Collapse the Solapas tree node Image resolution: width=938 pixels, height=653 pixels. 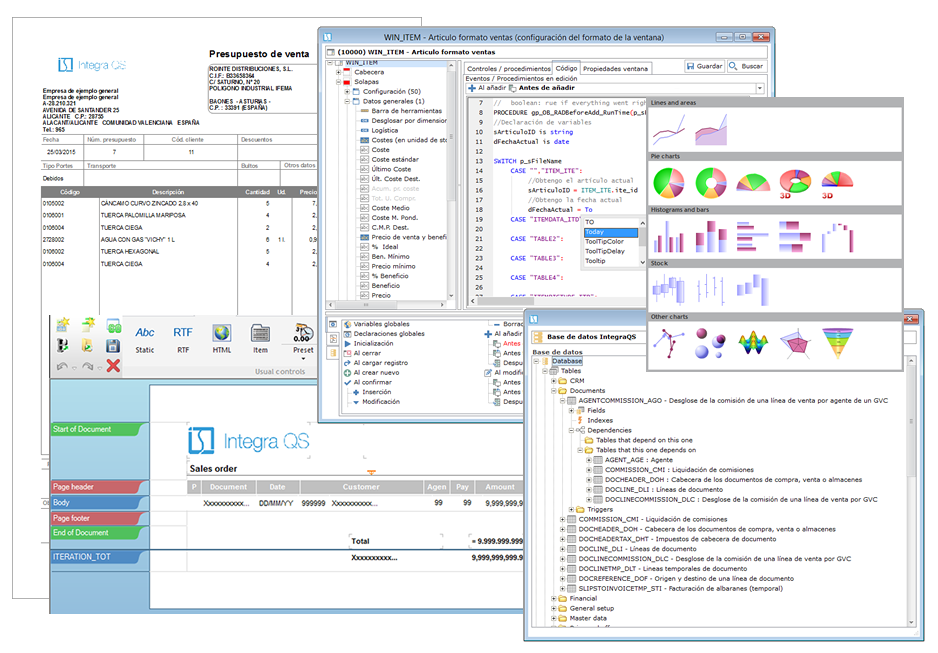tap(339, 82)
